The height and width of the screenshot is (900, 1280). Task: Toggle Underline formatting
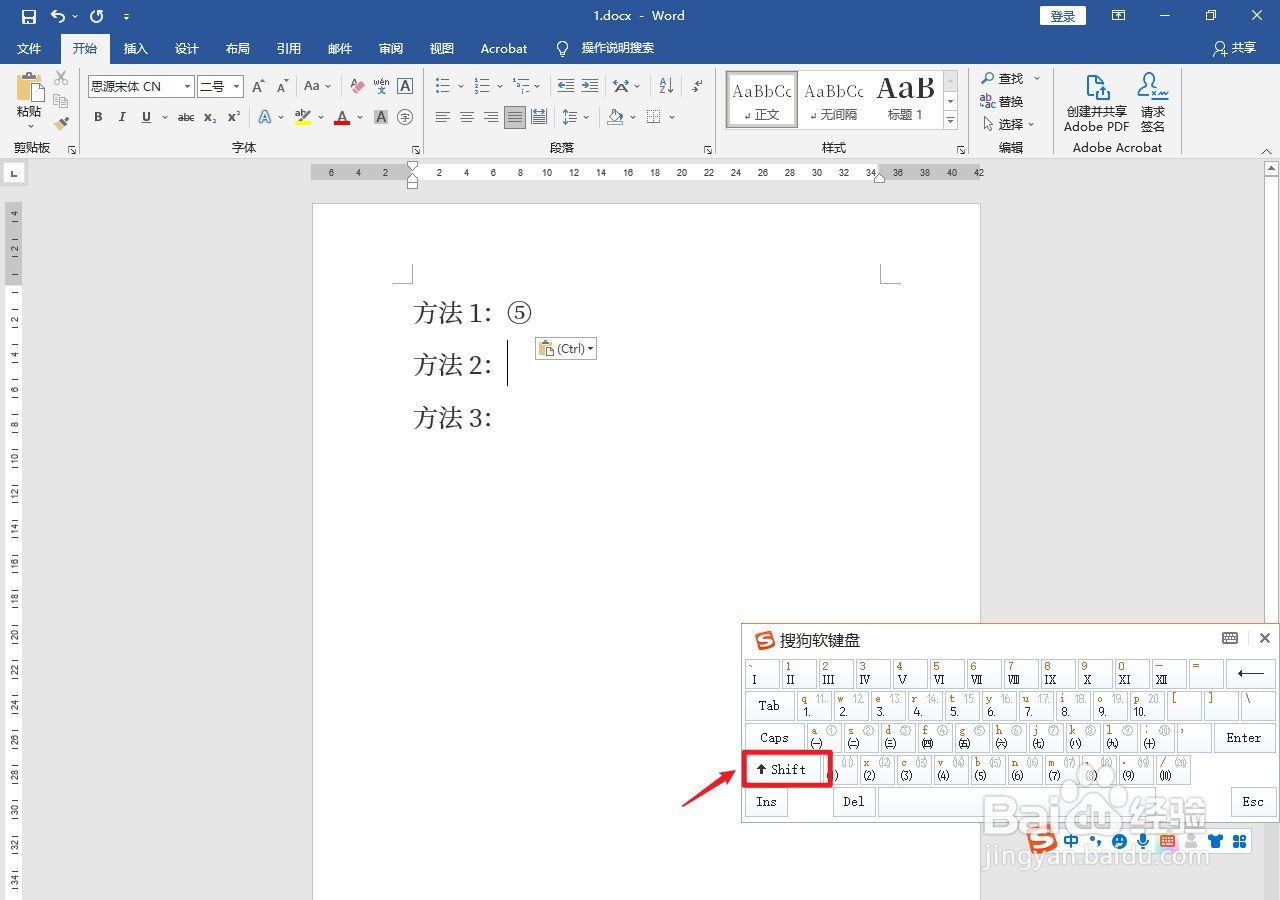tap(147, 117)
